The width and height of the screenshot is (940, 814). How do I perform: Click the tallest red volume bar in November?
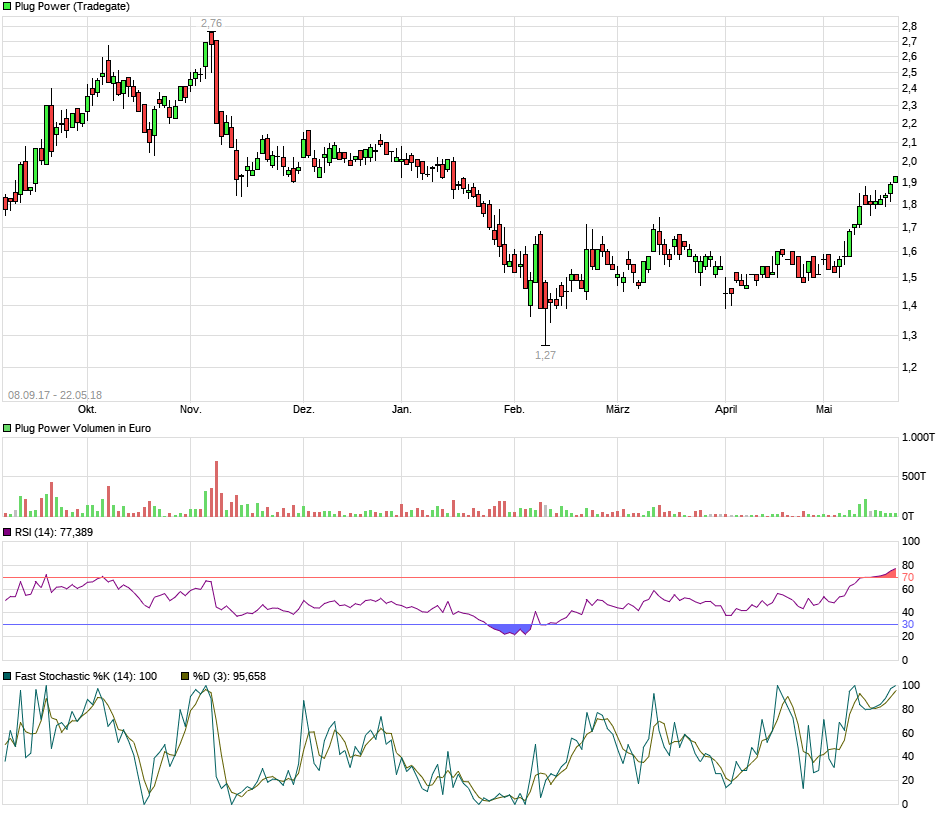pyautogui.click(x=216, y=489)
